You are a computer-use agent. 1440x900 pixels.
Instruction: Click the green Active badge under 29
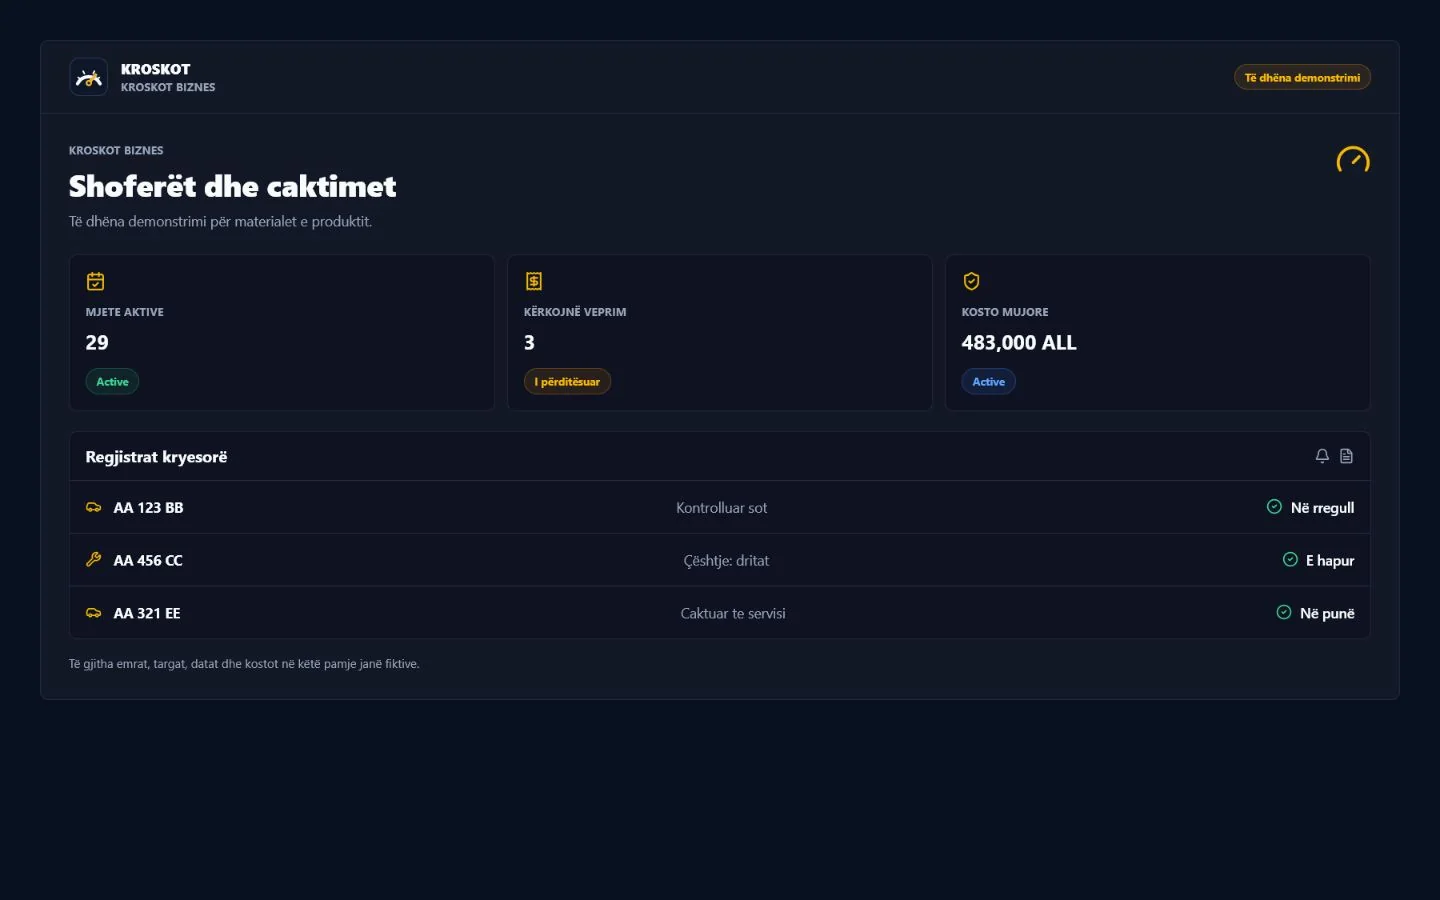(112, 382)
